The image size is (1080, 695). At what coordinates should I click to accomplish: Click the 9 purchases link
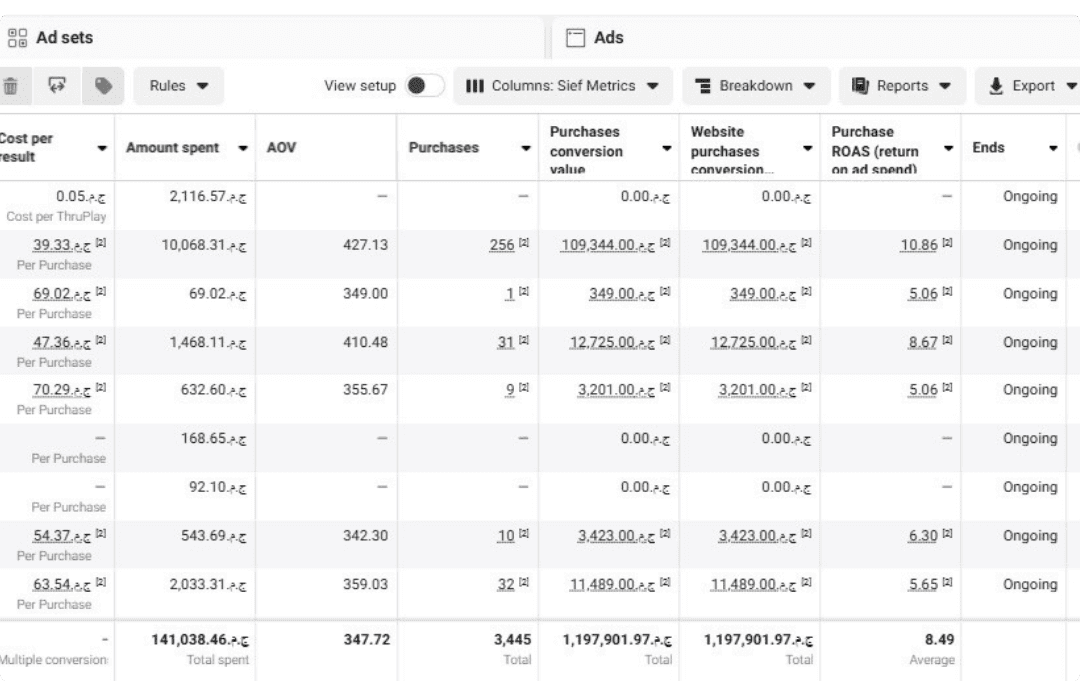510,390
